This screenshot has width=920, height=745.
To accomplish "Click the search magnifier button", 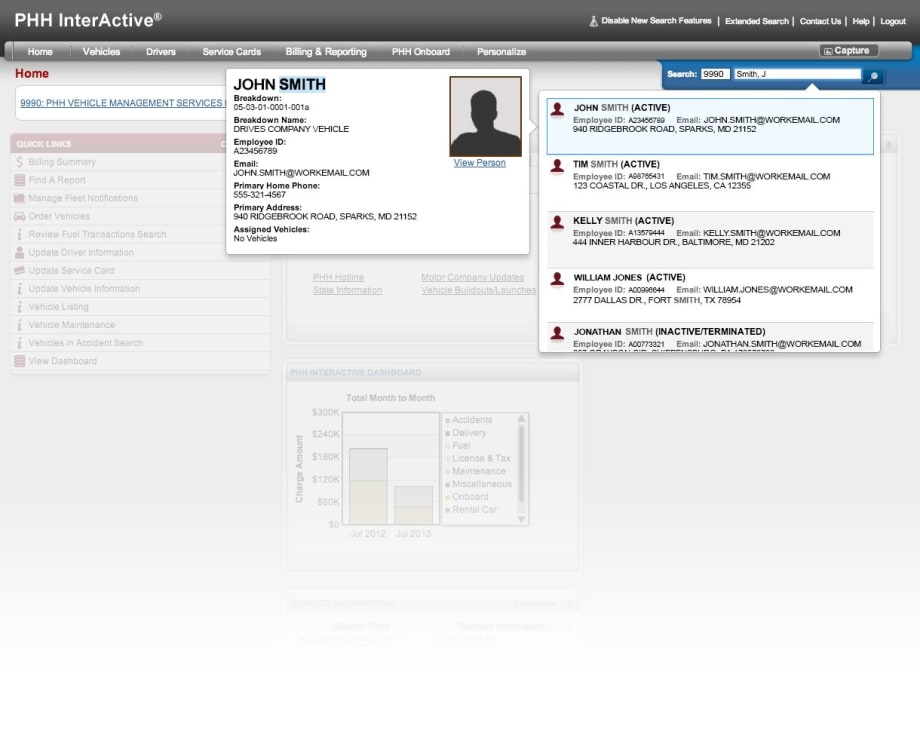I will [x=873, y=76].
